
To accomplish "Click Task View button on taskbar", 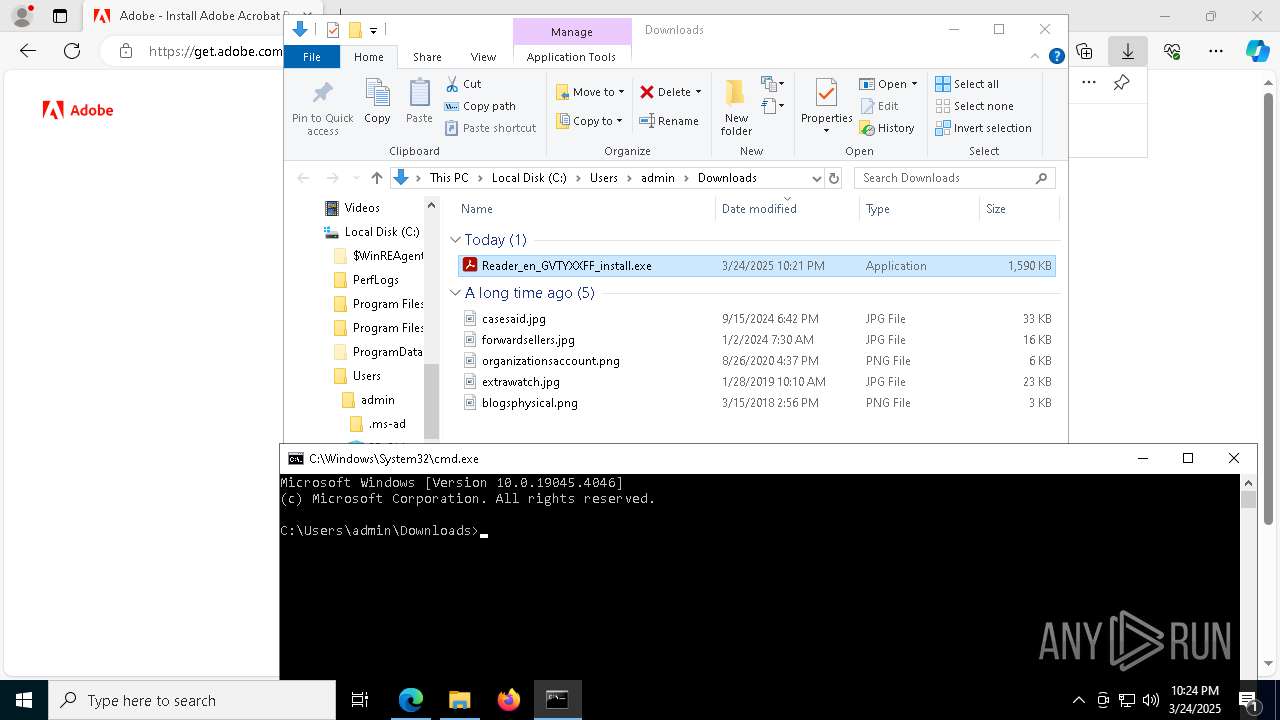I will (x=360, y=701).
